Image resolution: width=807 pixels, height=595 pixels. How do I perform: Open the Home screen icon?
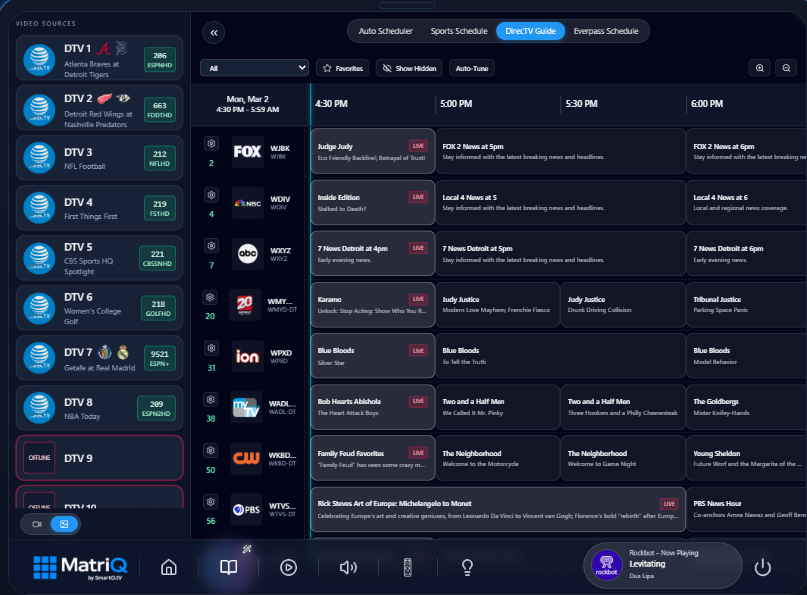(x=168, y=567)
